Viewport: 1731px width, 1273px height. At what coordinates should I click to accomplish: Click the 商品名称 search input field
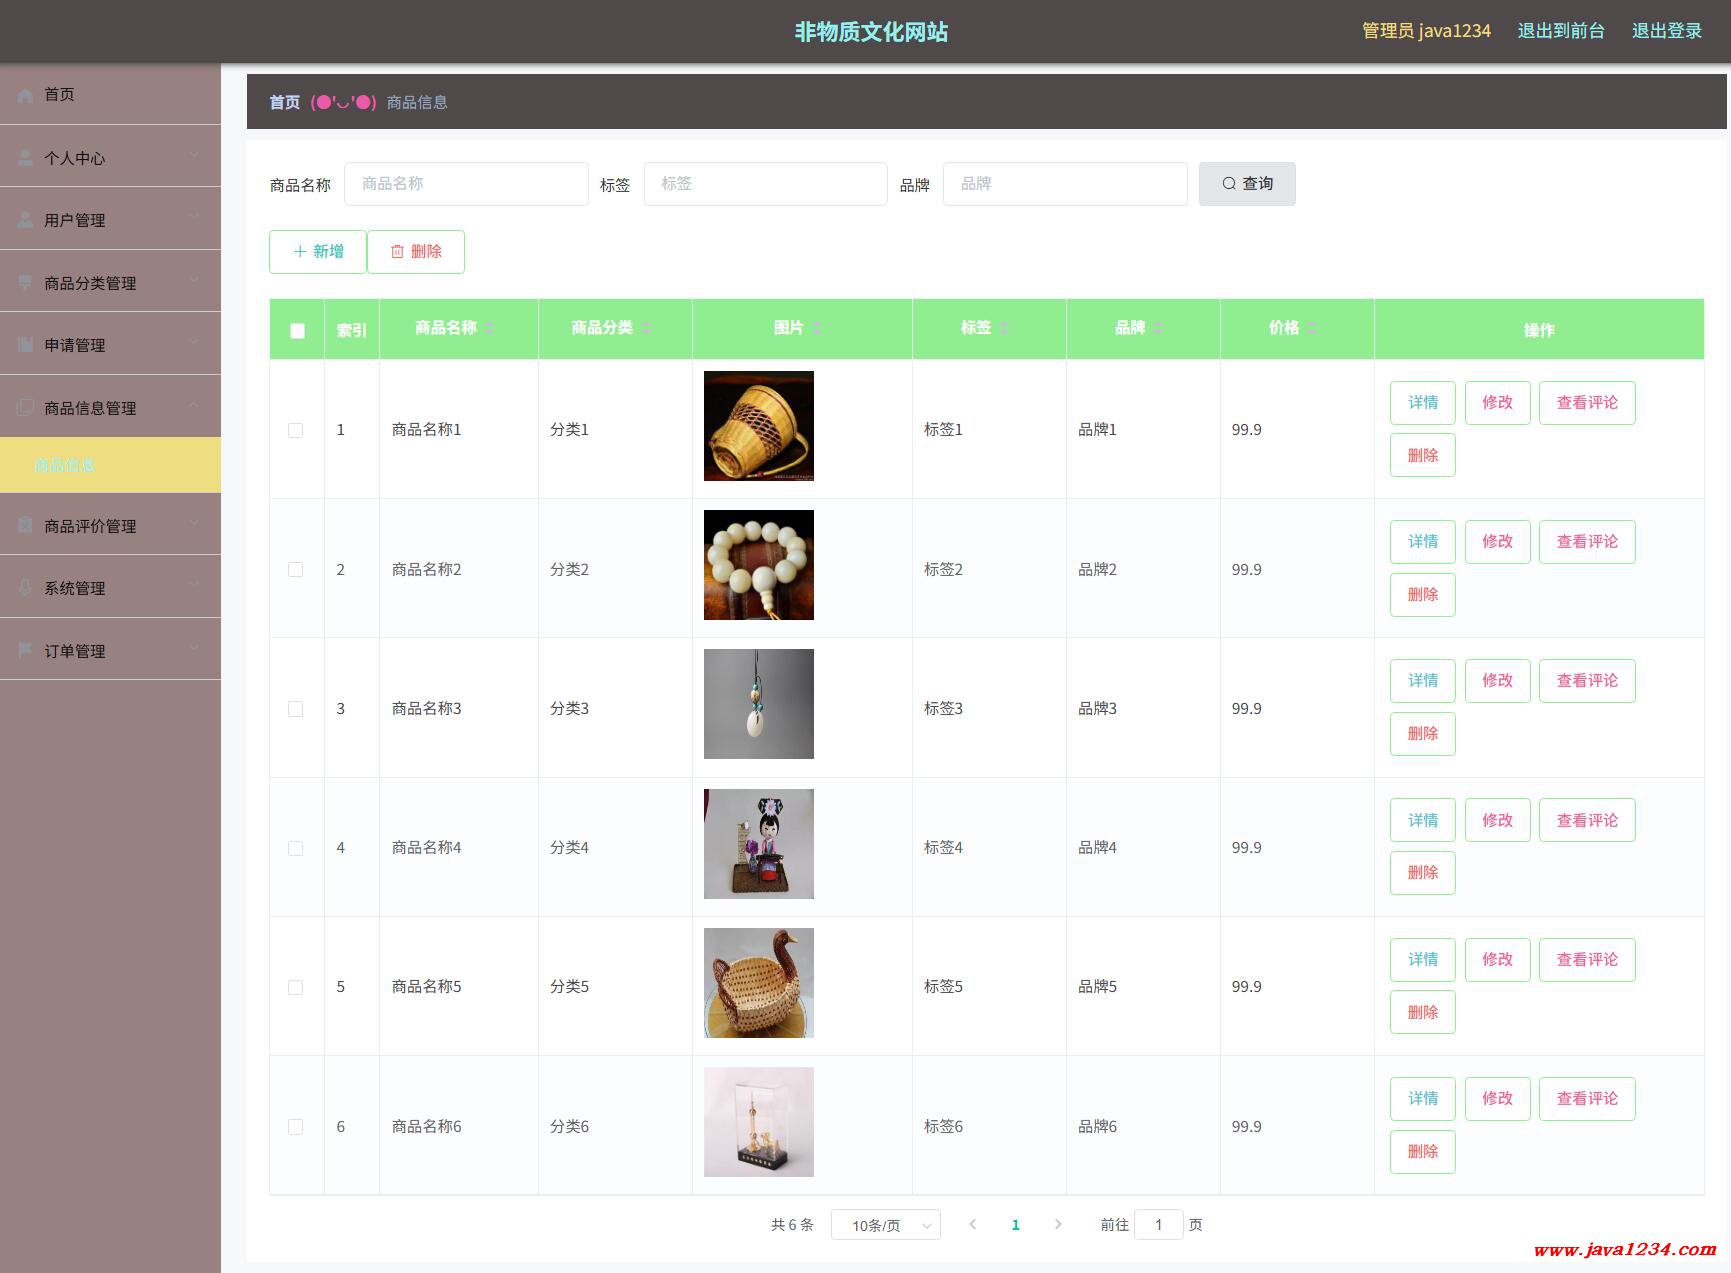click(x=466, y=184)
